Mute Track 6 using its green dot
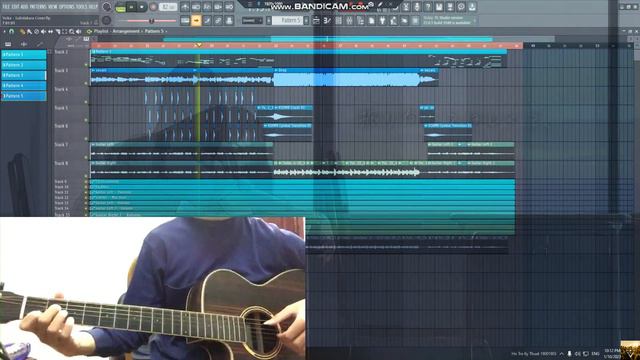The width and height of the screenshot is (640, 360). click(86, 138)
